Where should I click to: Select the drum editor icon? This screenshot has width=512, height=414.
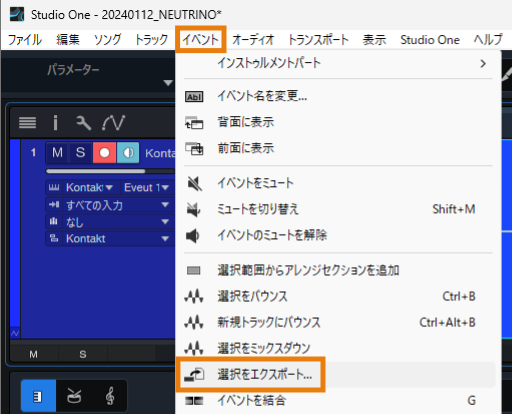74,396
